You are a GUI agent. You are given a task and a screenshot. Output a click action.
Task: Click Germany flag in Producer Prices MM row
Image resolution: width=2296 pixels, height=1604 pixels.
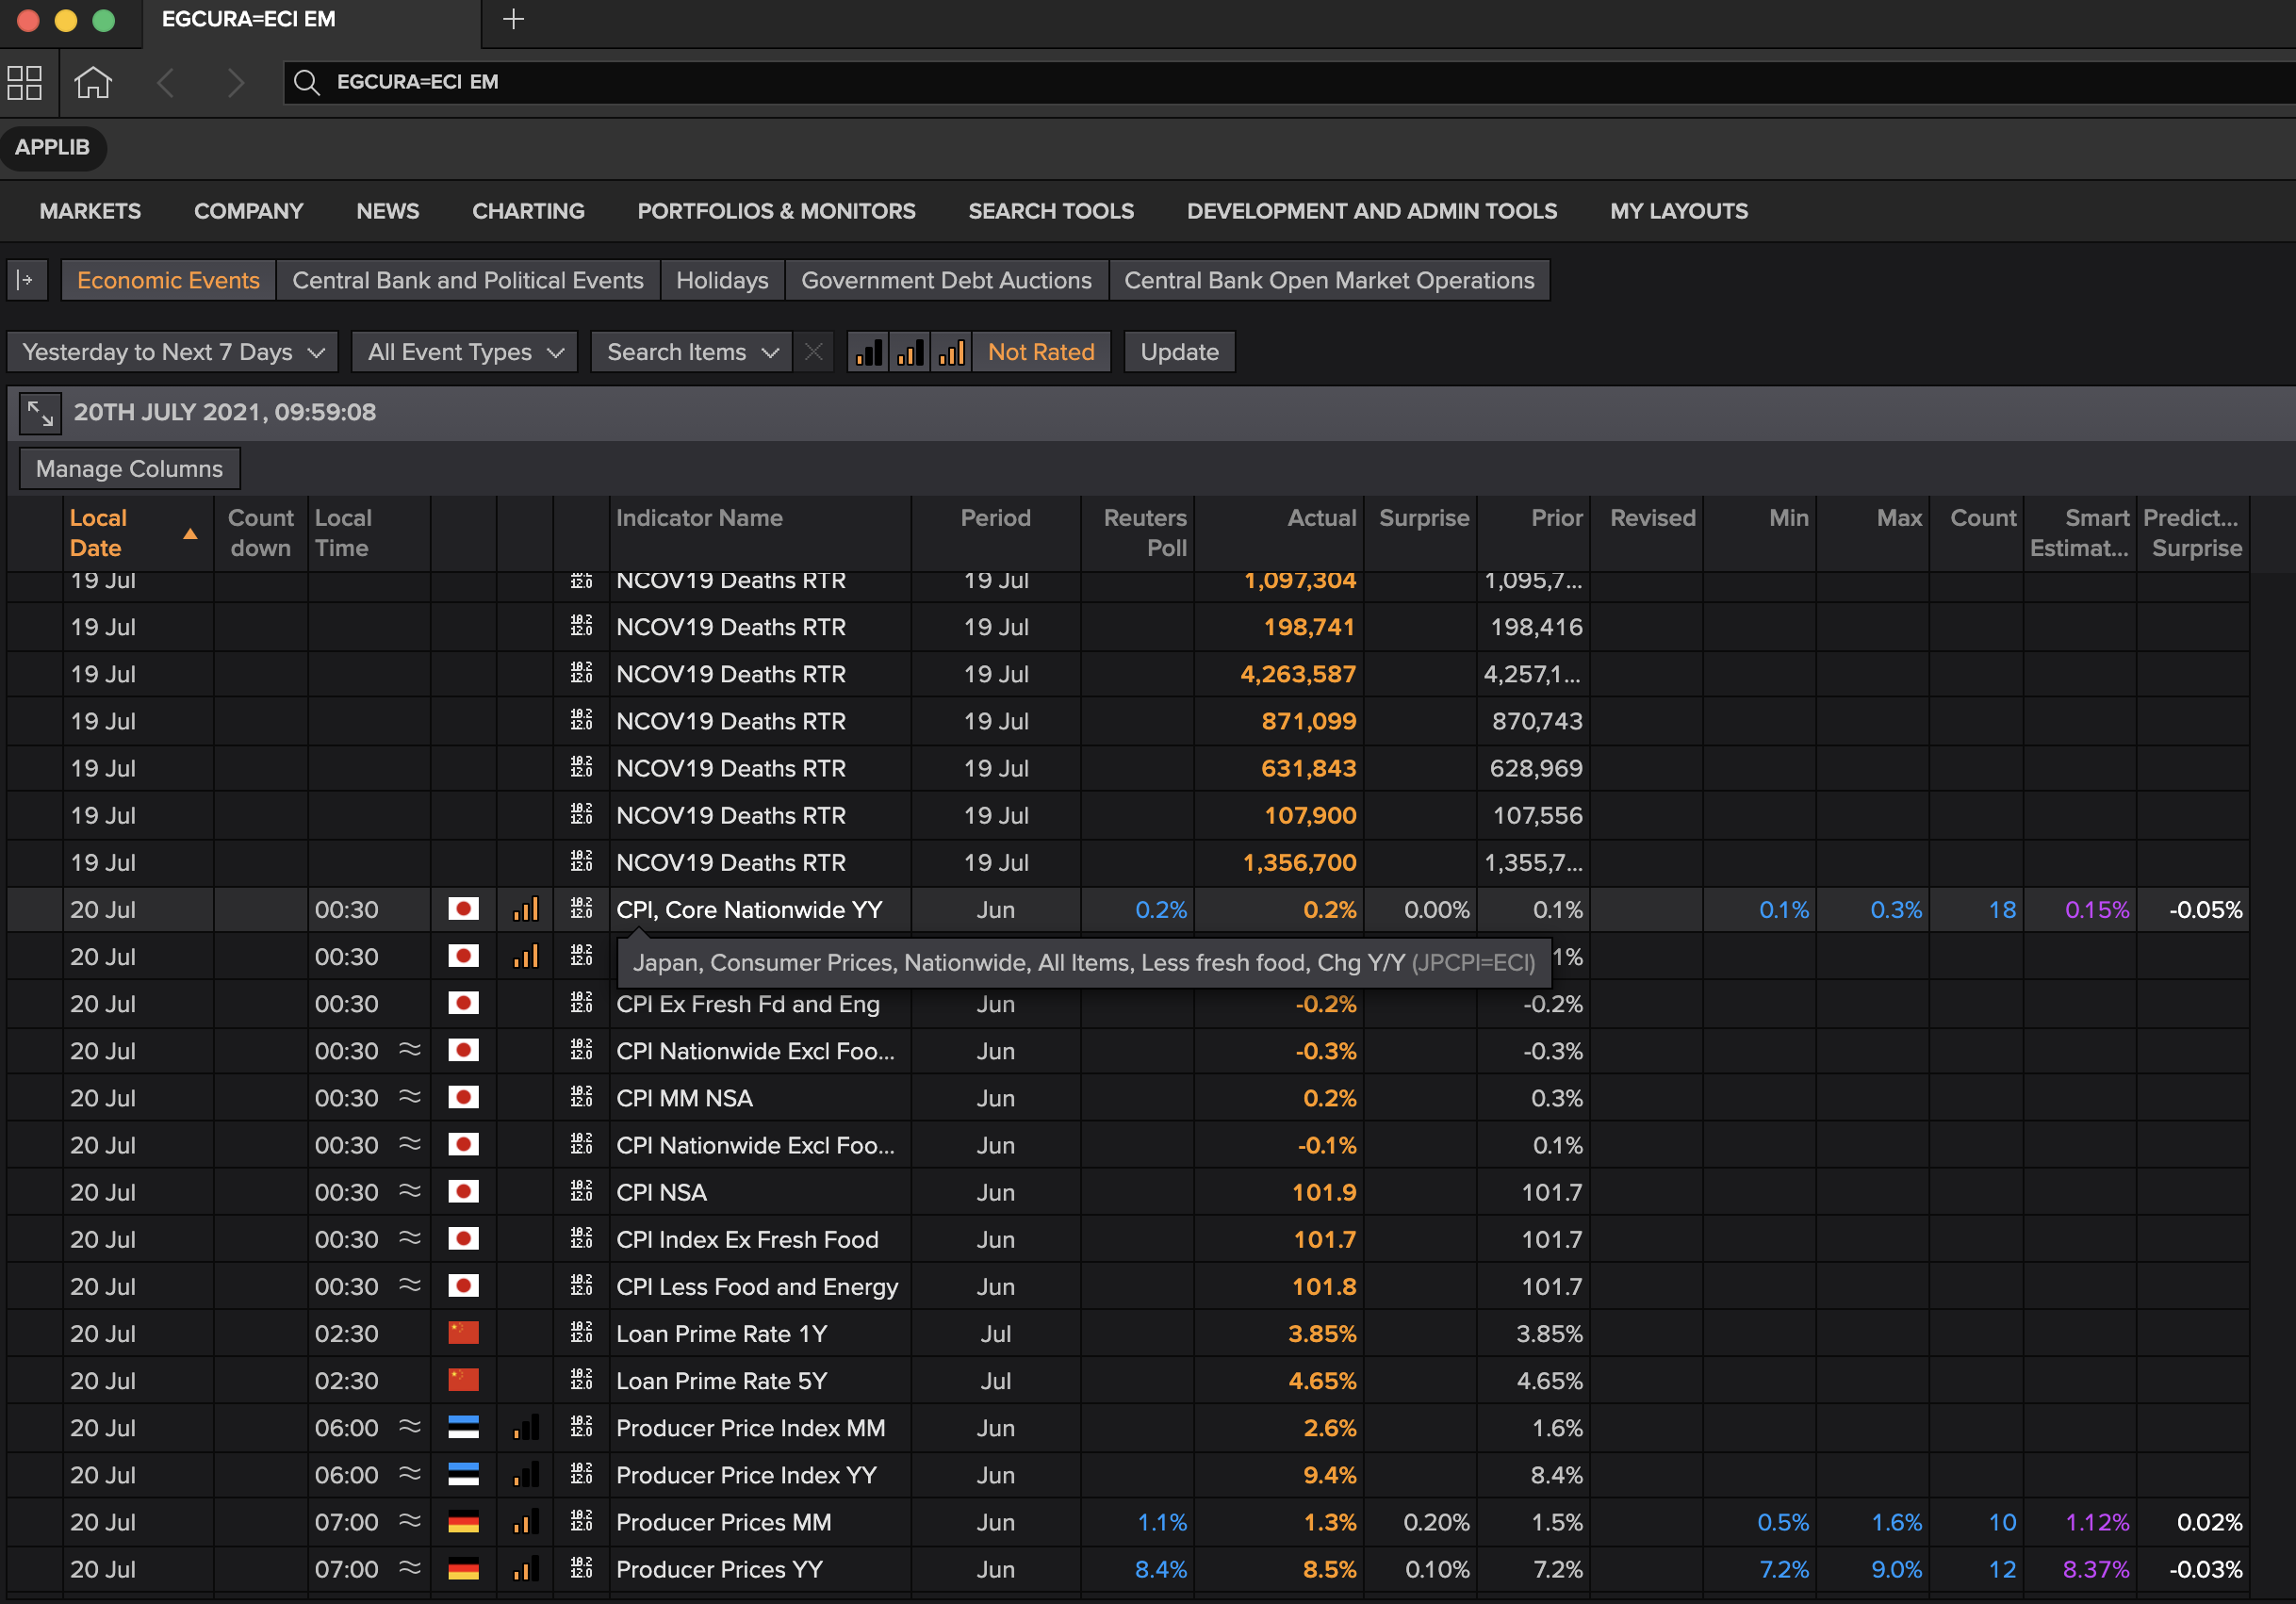click(463, 1522)
